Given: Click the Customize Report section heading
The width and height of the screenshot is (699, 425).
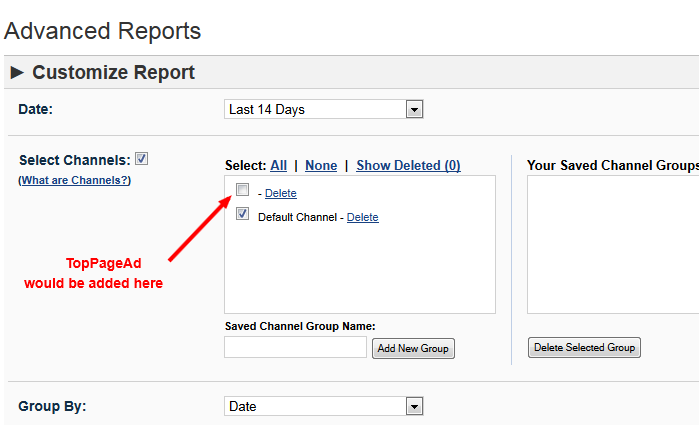Looking at the screenshot, I should (113, 73).
